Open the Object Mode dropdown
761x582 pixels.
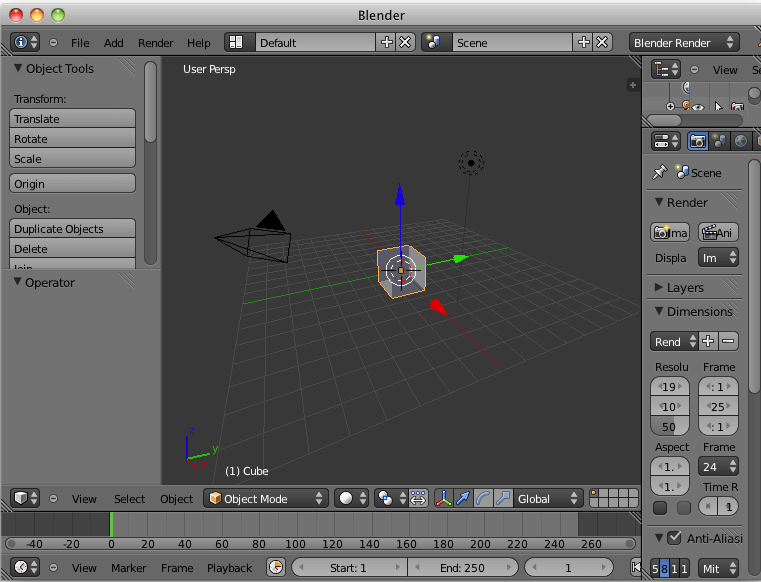(x=266, y=498)
